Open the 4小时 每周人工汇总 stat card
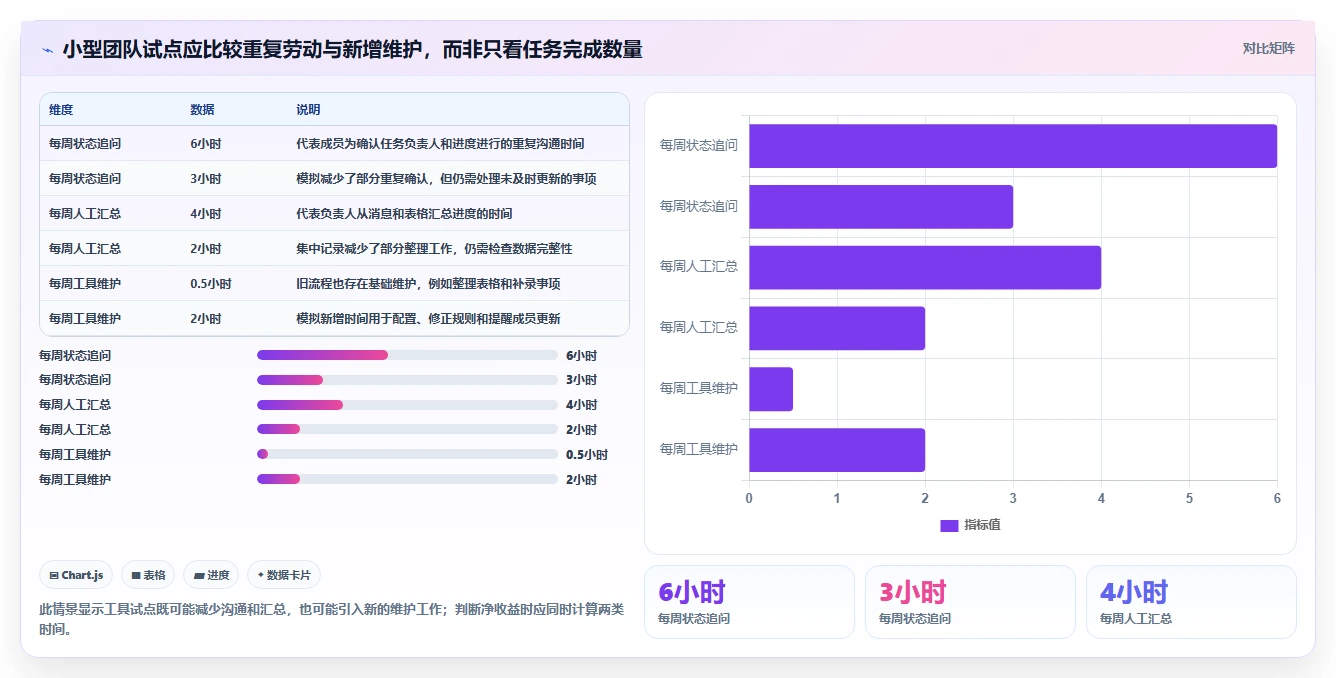This screenshot has height=678, width=1336. click(1191, 602)
